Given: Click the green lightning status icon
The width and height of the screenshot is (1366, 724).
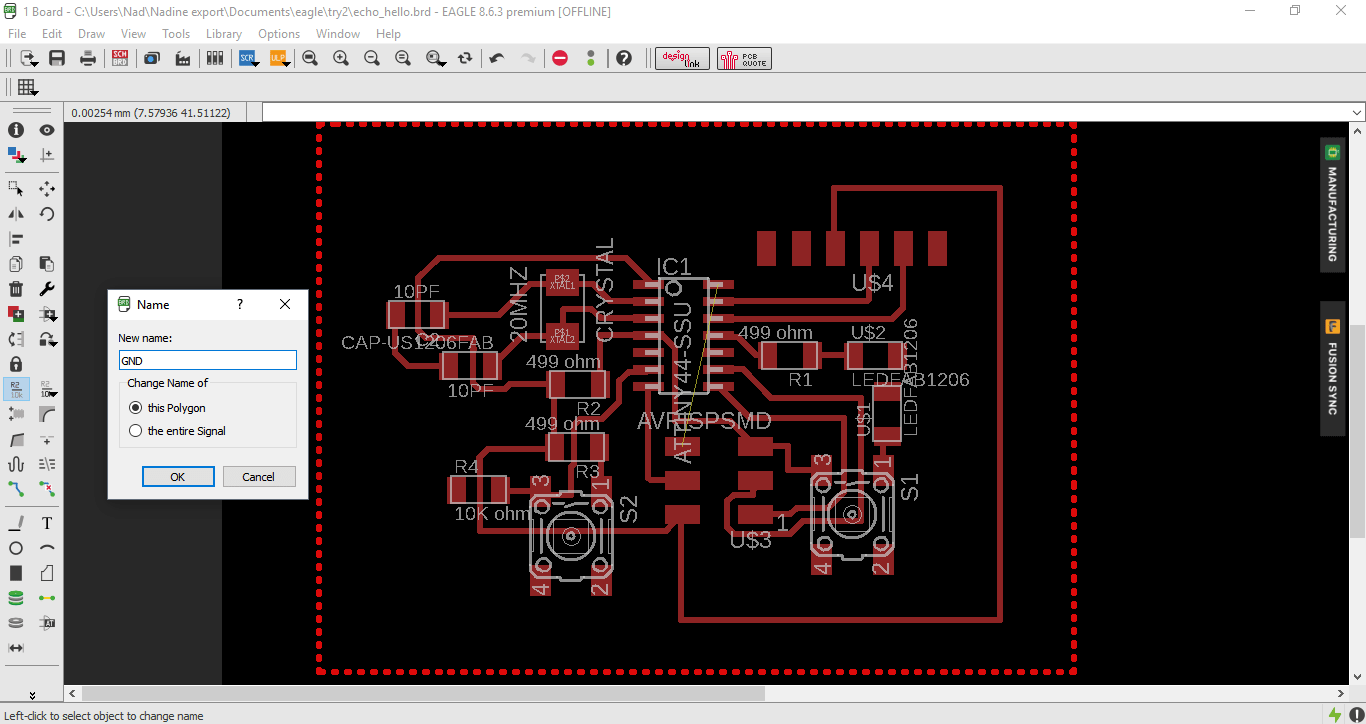Looking at the screenshot, I should pos(1335,715).
